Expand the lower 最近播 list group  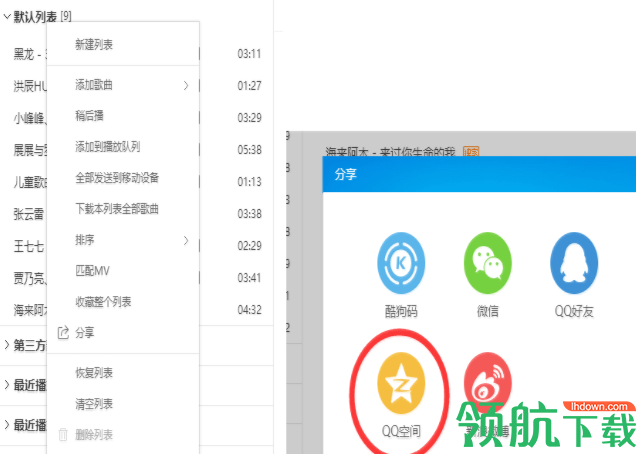[x=7, y=425]
